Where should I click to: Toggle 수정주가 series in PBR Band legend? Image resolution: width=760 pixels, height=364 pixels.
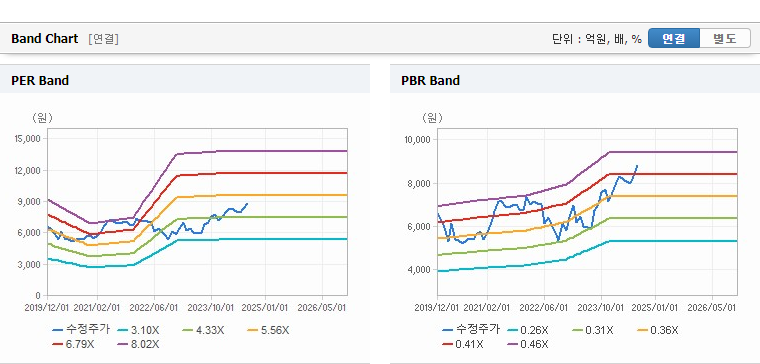pyautogui.click(x=471, y=330)
